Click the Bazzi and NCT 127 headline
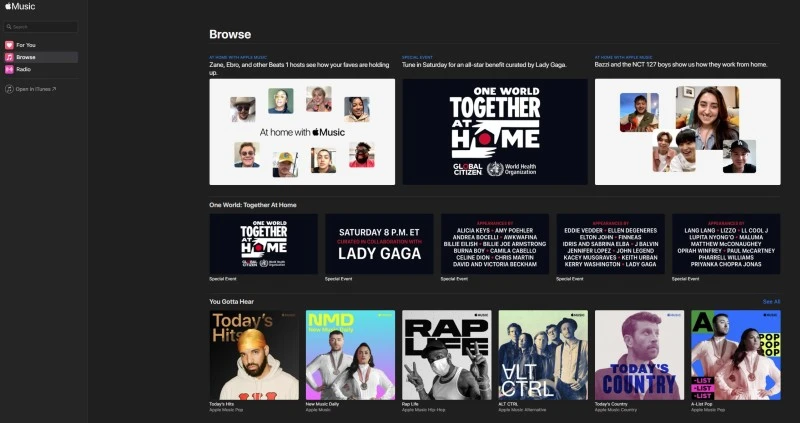This screenshot has height=423, width=800. click(x=681, y=65)
